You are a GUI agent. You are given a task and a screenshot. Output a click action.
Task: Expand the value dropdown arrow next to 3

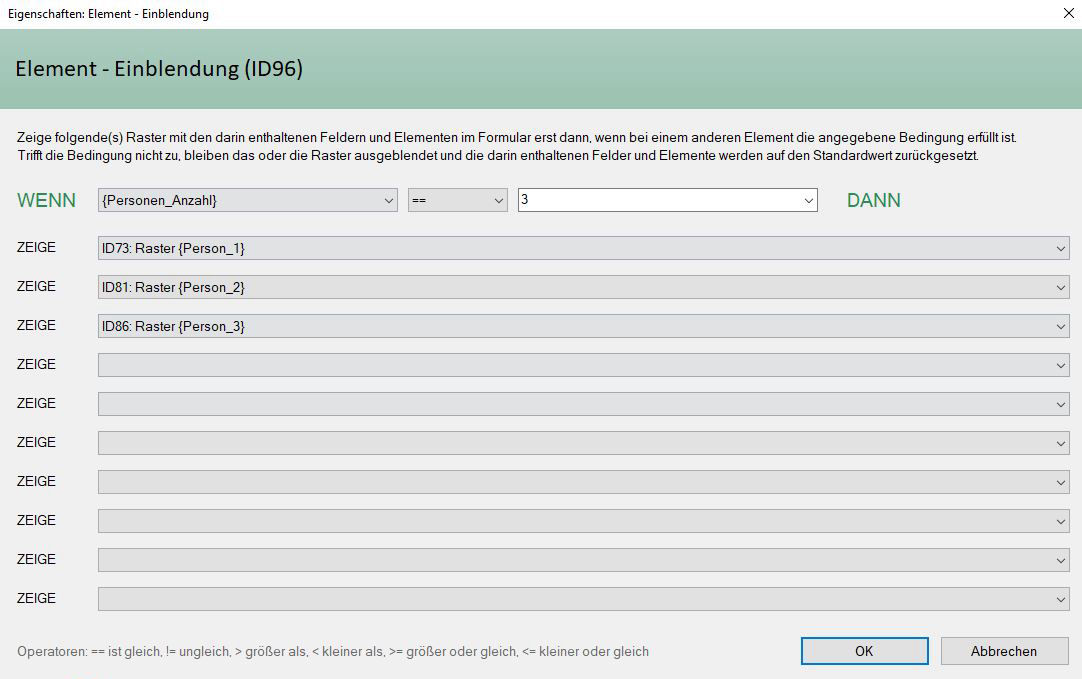[808, 201]
